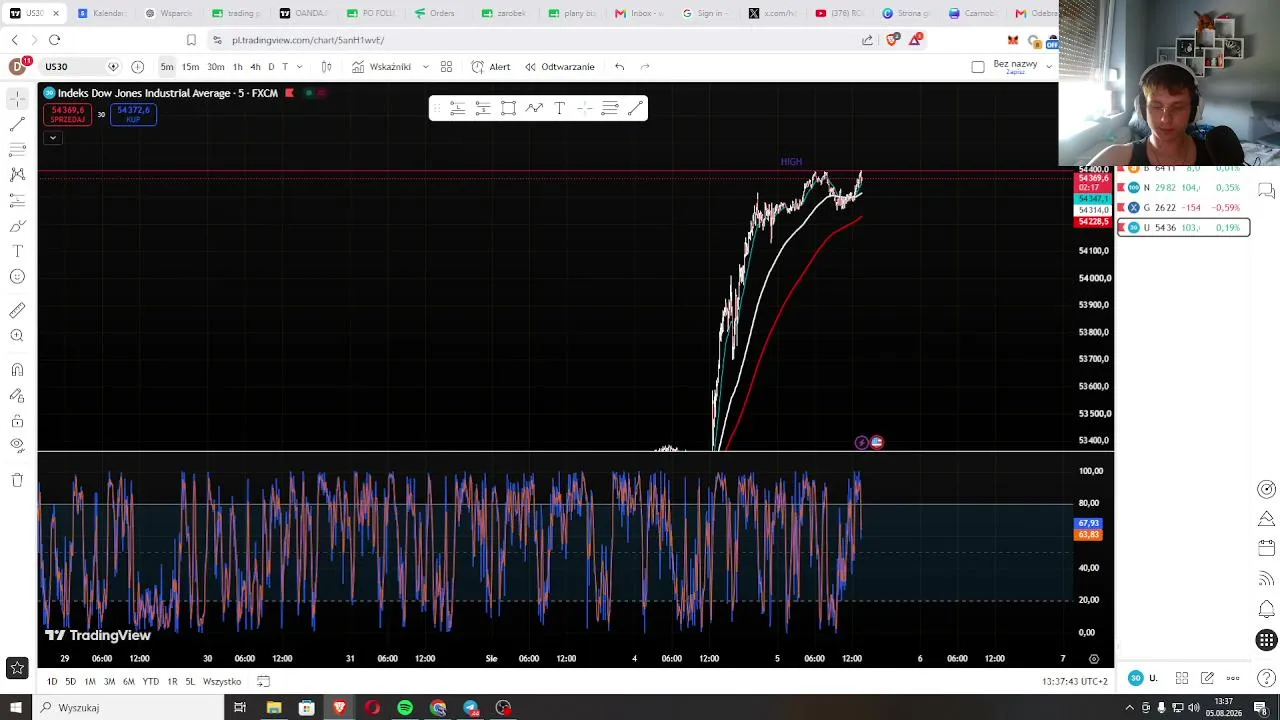Click the go to date icon
This screenshot has width=1280, height=720.
tap(263, 682)
